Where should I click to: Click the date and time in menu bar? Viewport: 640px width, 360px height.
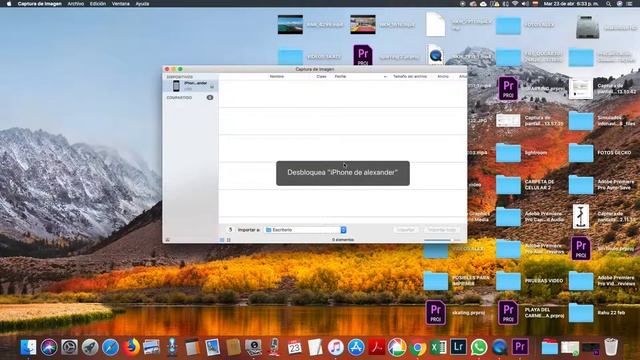coord(571,4)
